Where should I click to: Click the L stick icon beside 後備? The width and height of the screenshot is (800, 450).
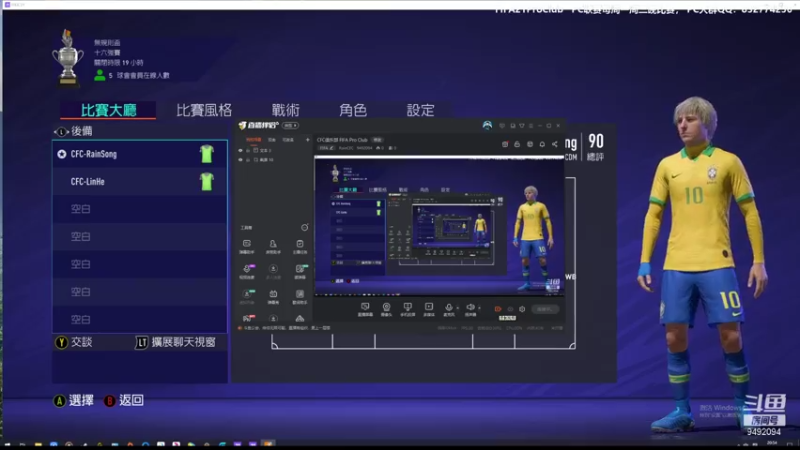pyautogui.click(x=61, y=132)
